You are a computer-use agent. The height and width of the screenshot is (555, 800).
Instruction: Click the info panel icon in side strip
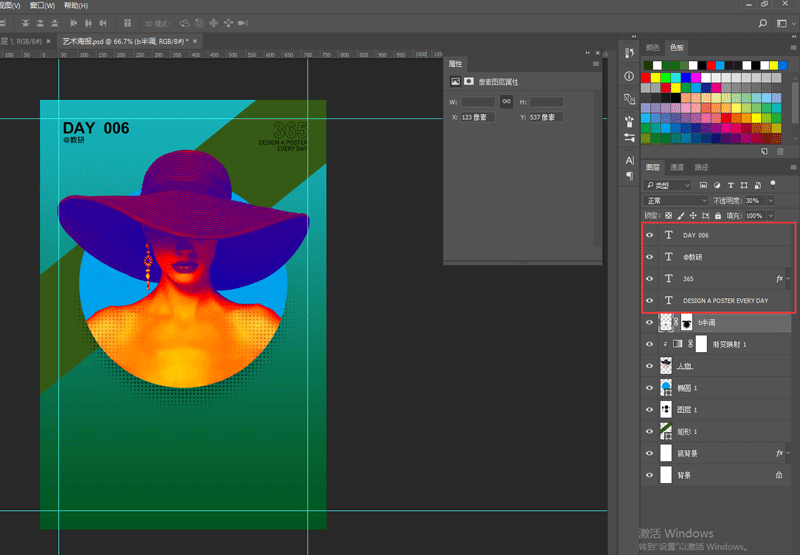click(629, 76)
